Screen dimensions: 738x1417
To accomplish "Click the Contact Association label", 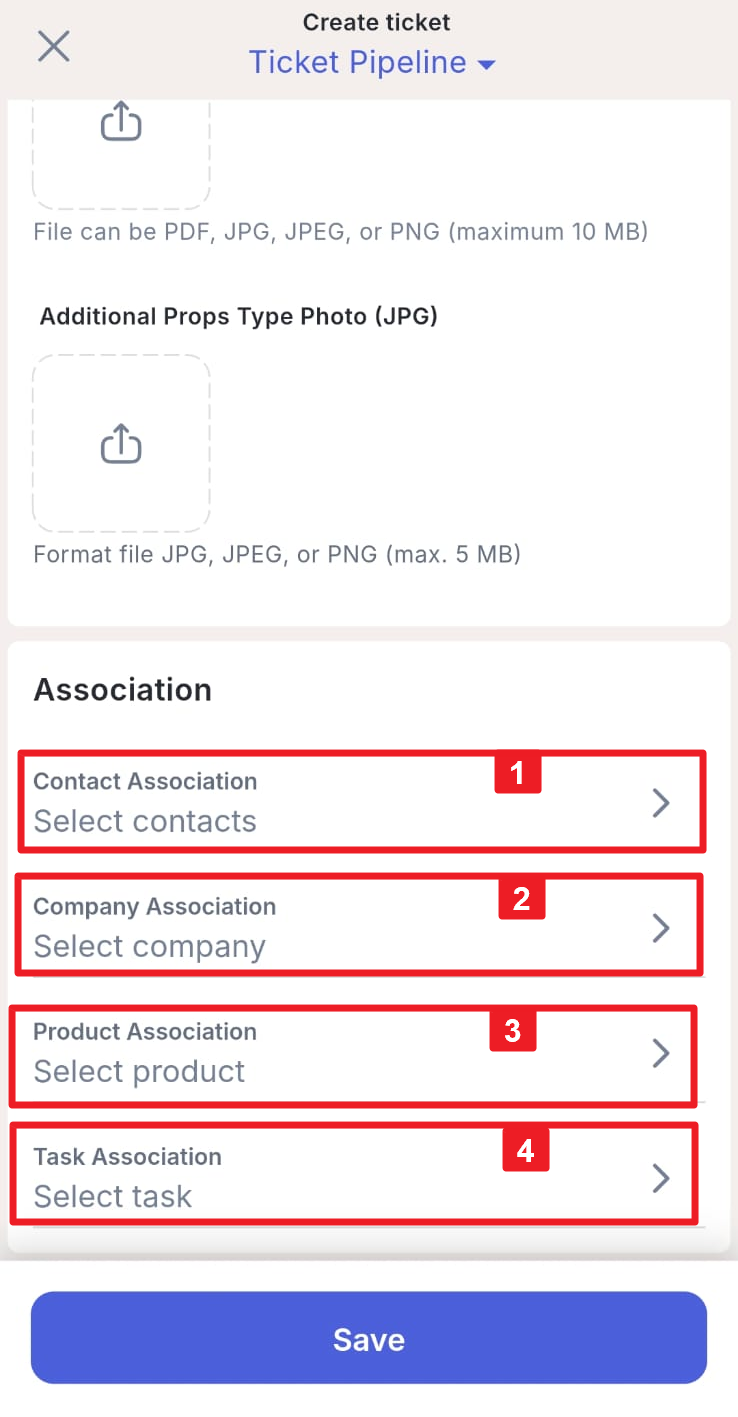I will click(145, 781).
